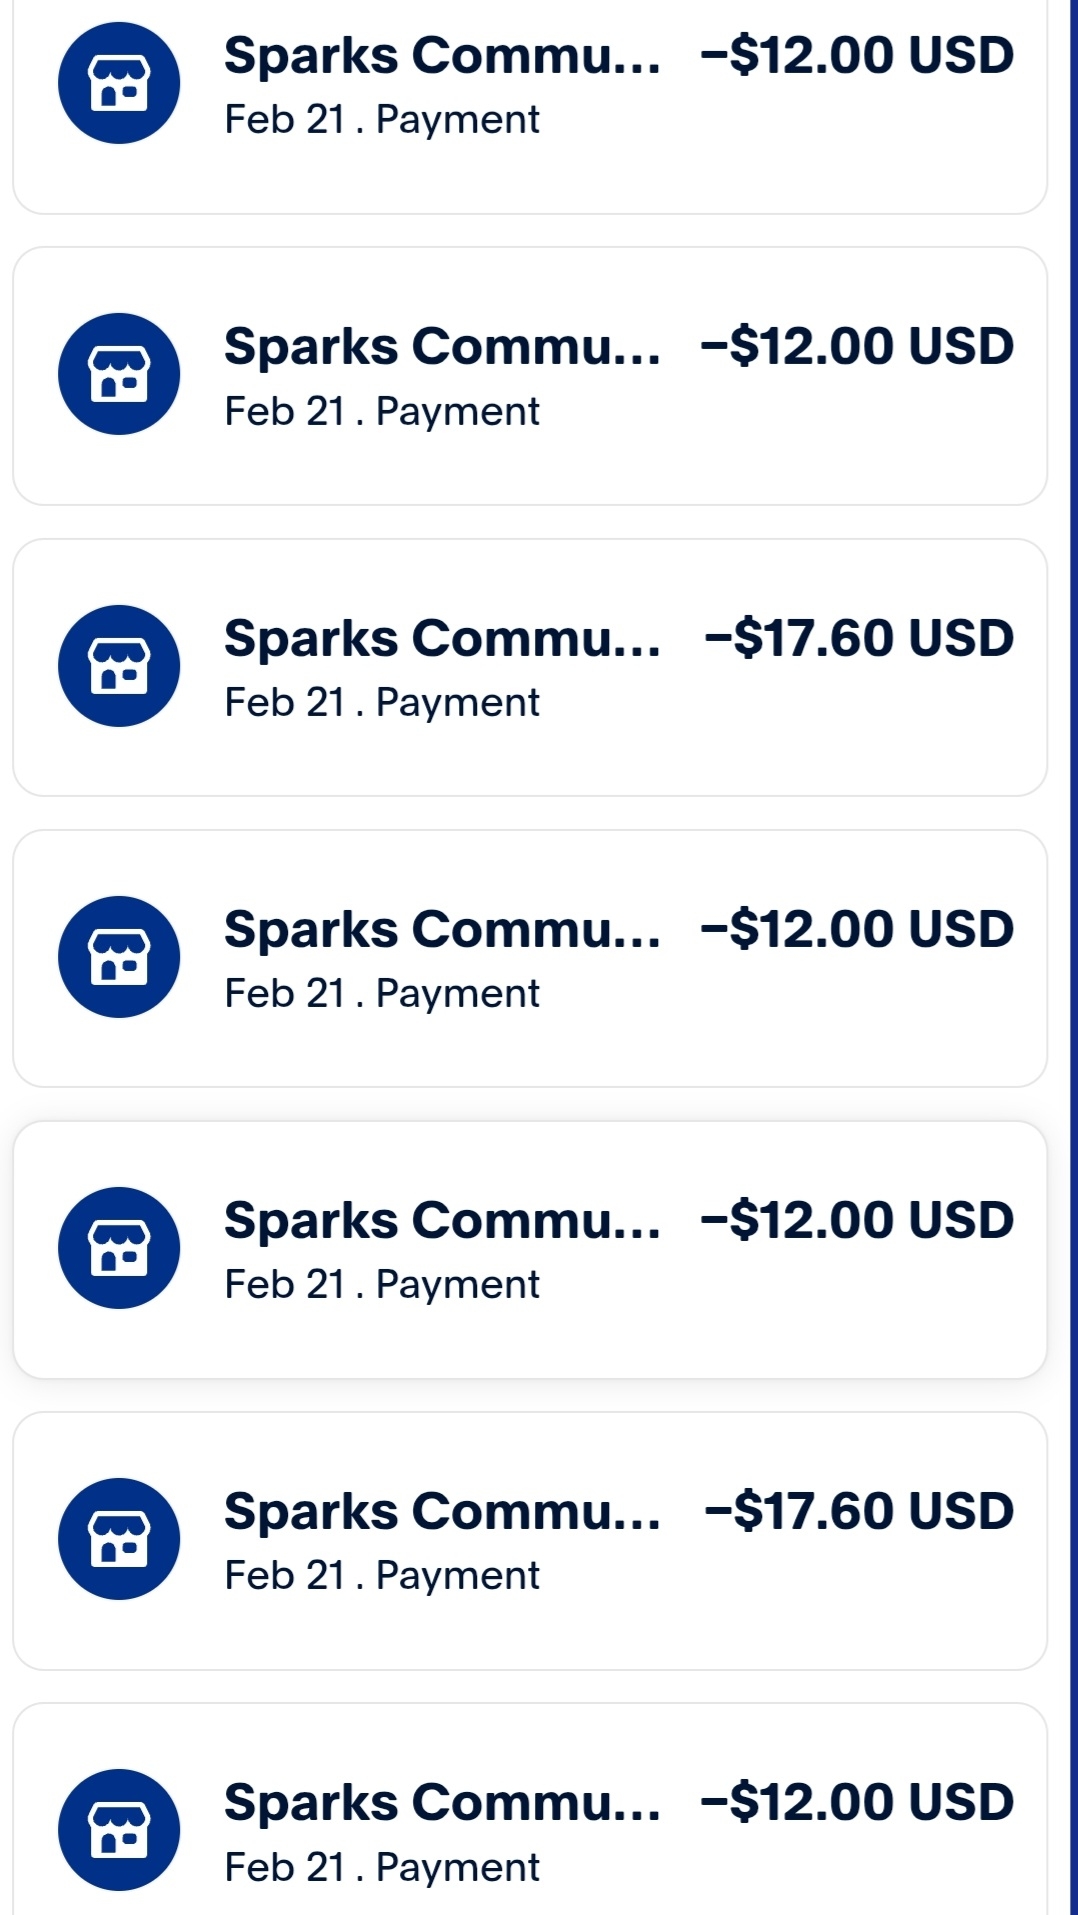
Task: Select the Sparks Commu... title of the second $17.60 payment
Action: pyautogui.click(x=441, y=1512)
